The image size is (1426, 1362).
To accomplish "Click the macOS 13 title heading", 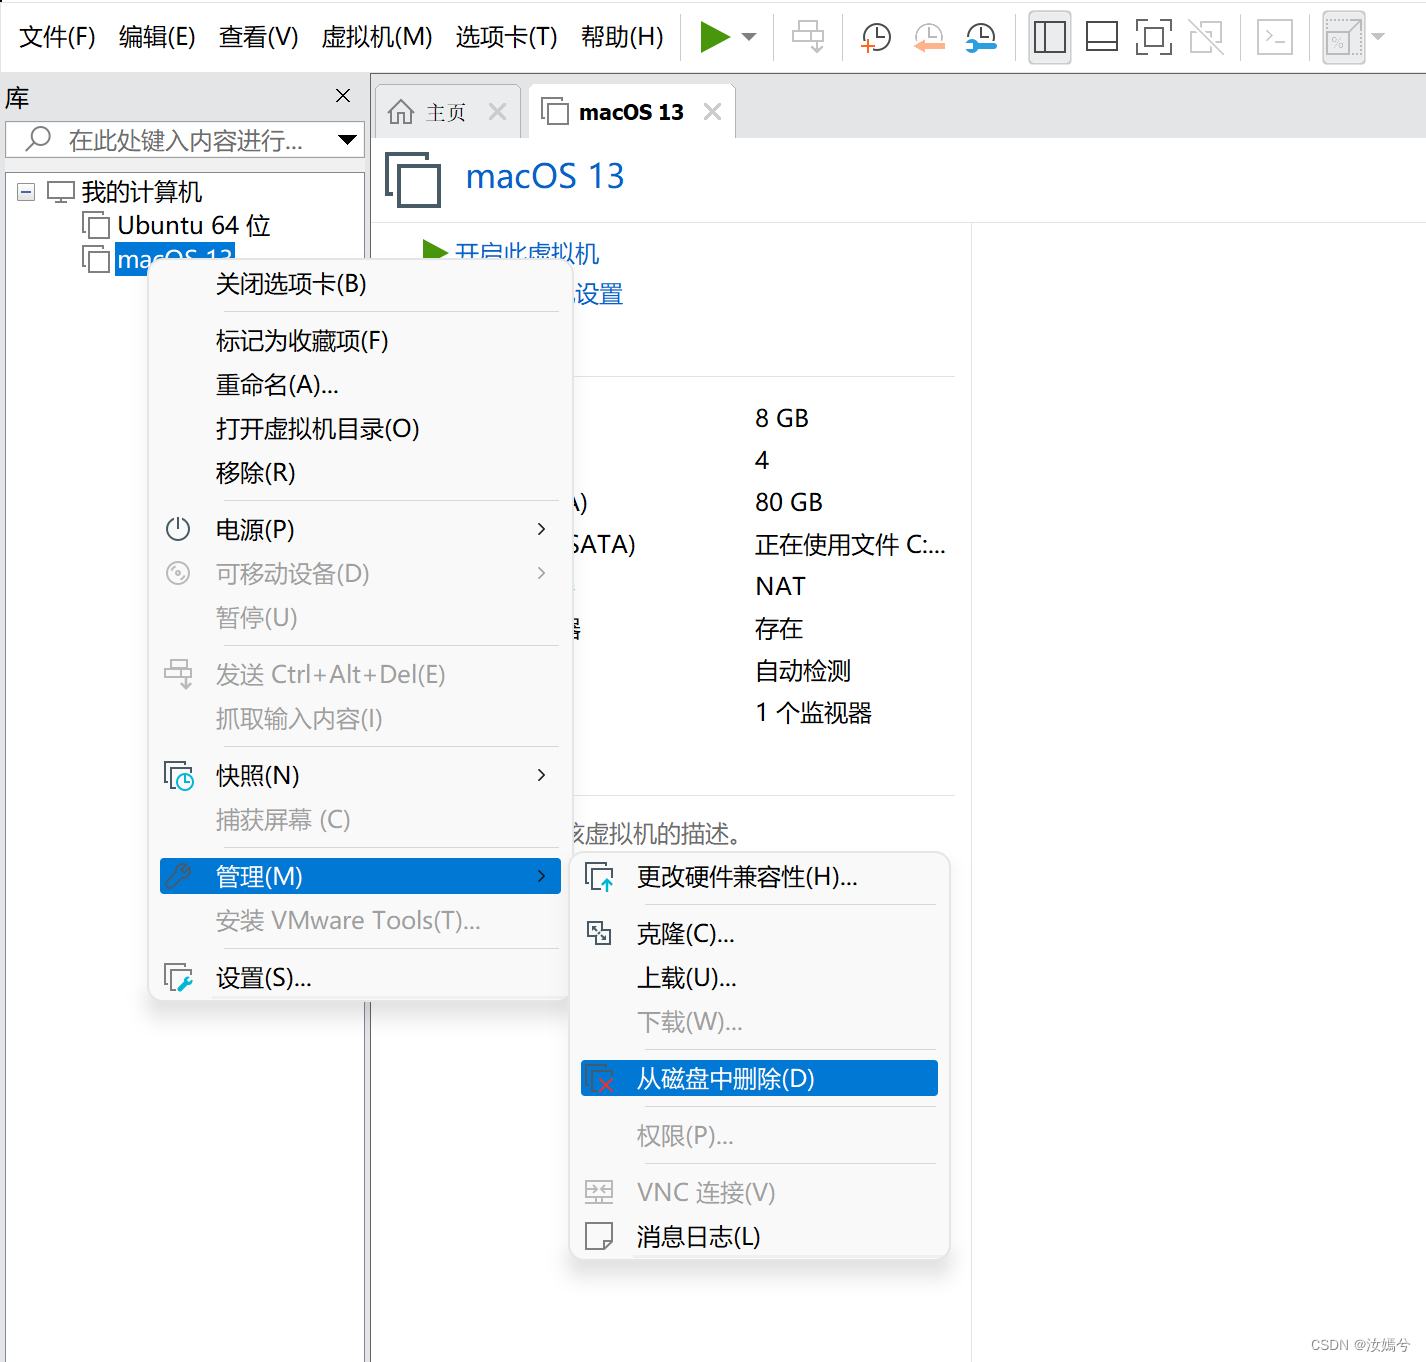I will pyautogui.click(x=545, y=176).
